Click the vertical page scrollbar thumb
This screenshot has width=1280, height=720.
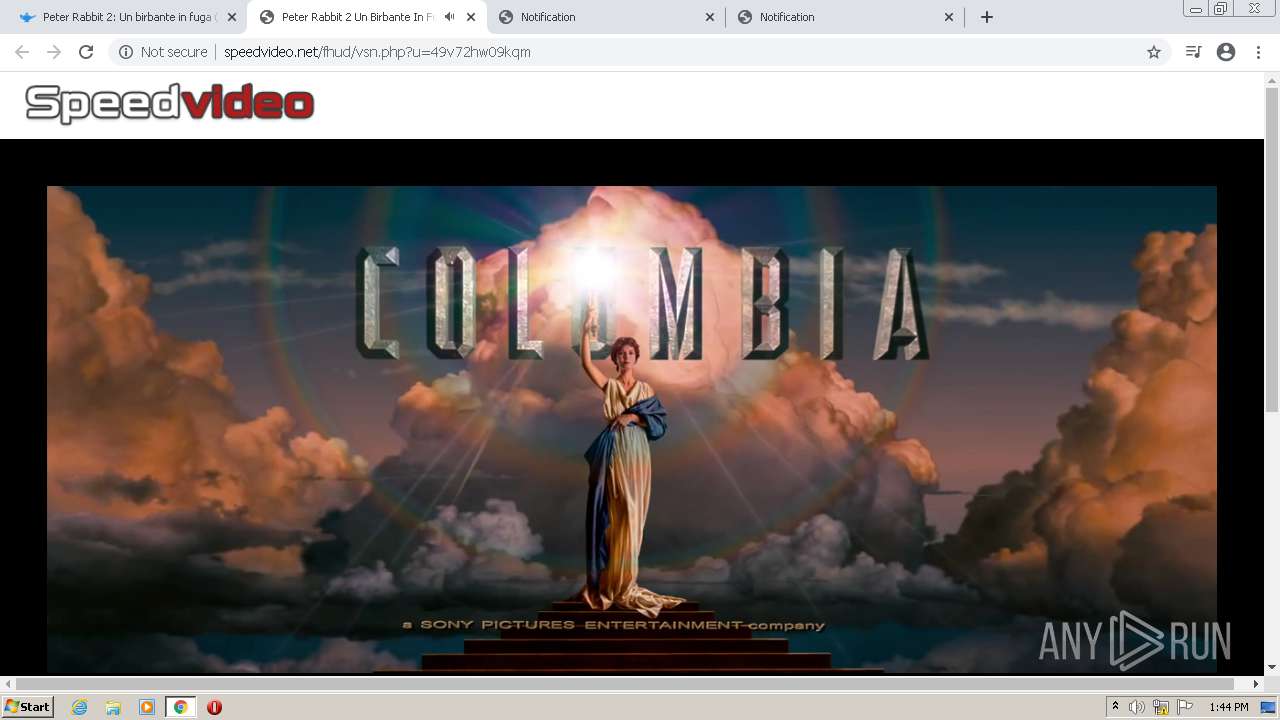click(x=1272, y=250)
